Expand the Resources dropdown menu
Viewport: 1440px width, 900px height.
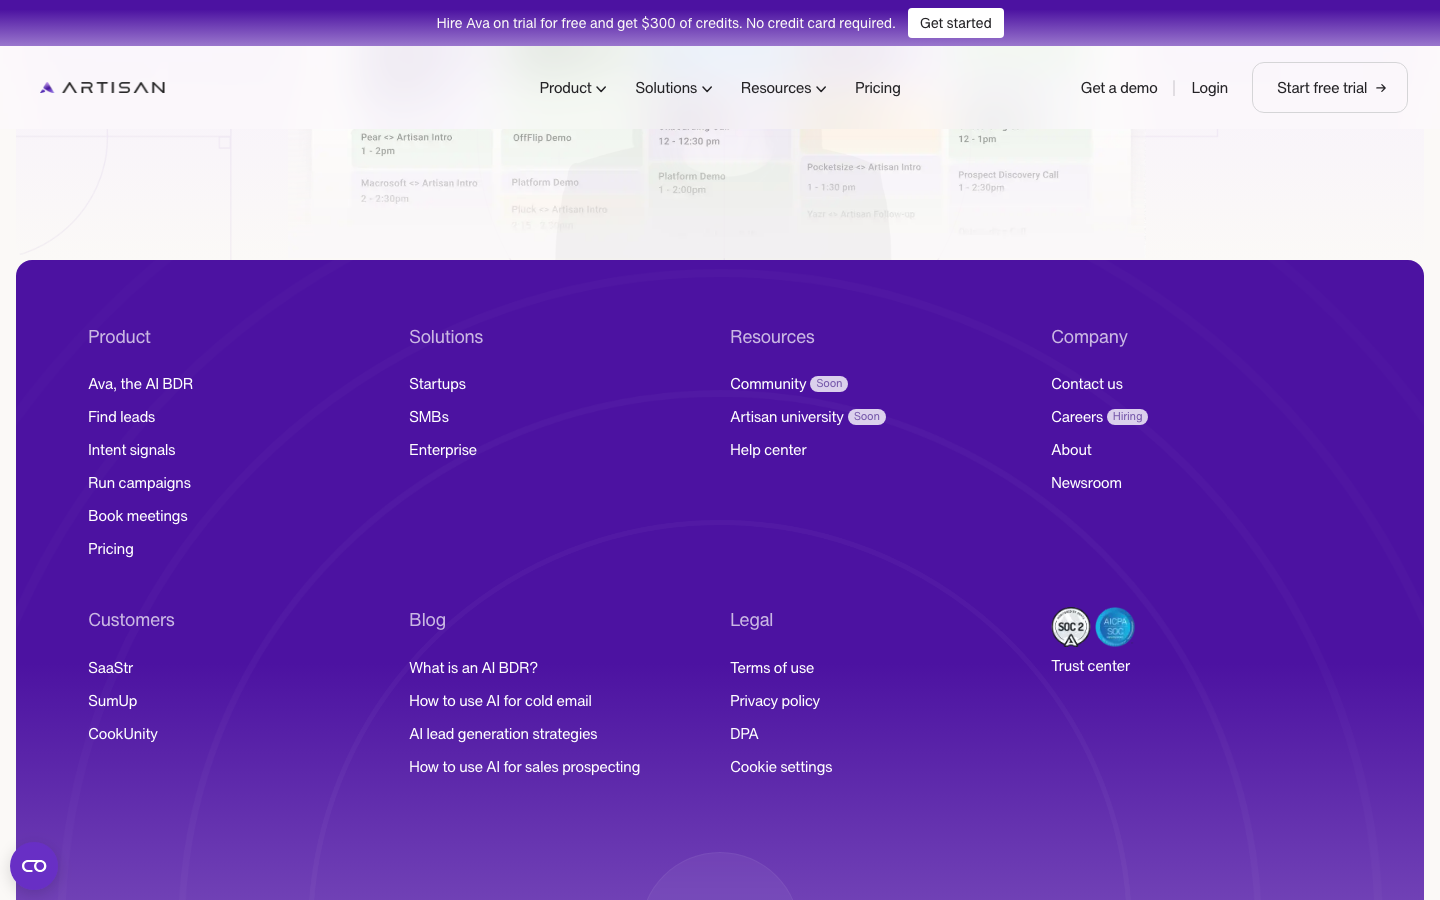(x=784, y=88)
